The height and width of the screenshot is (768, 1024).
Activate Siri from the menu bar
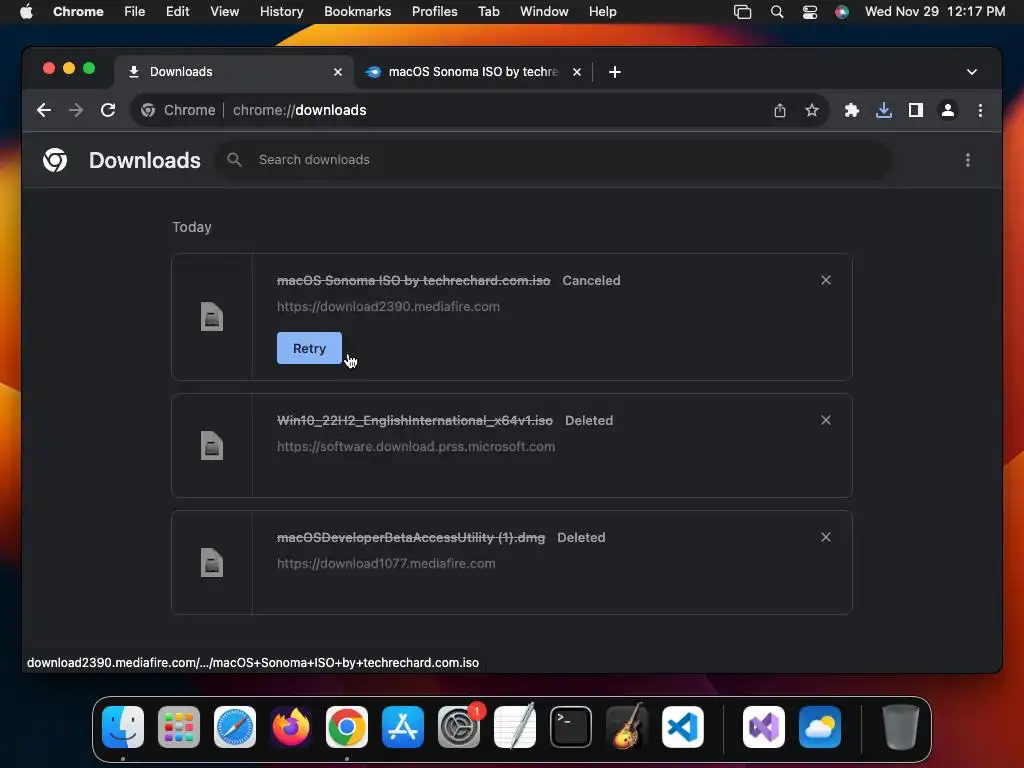[842, 12]
